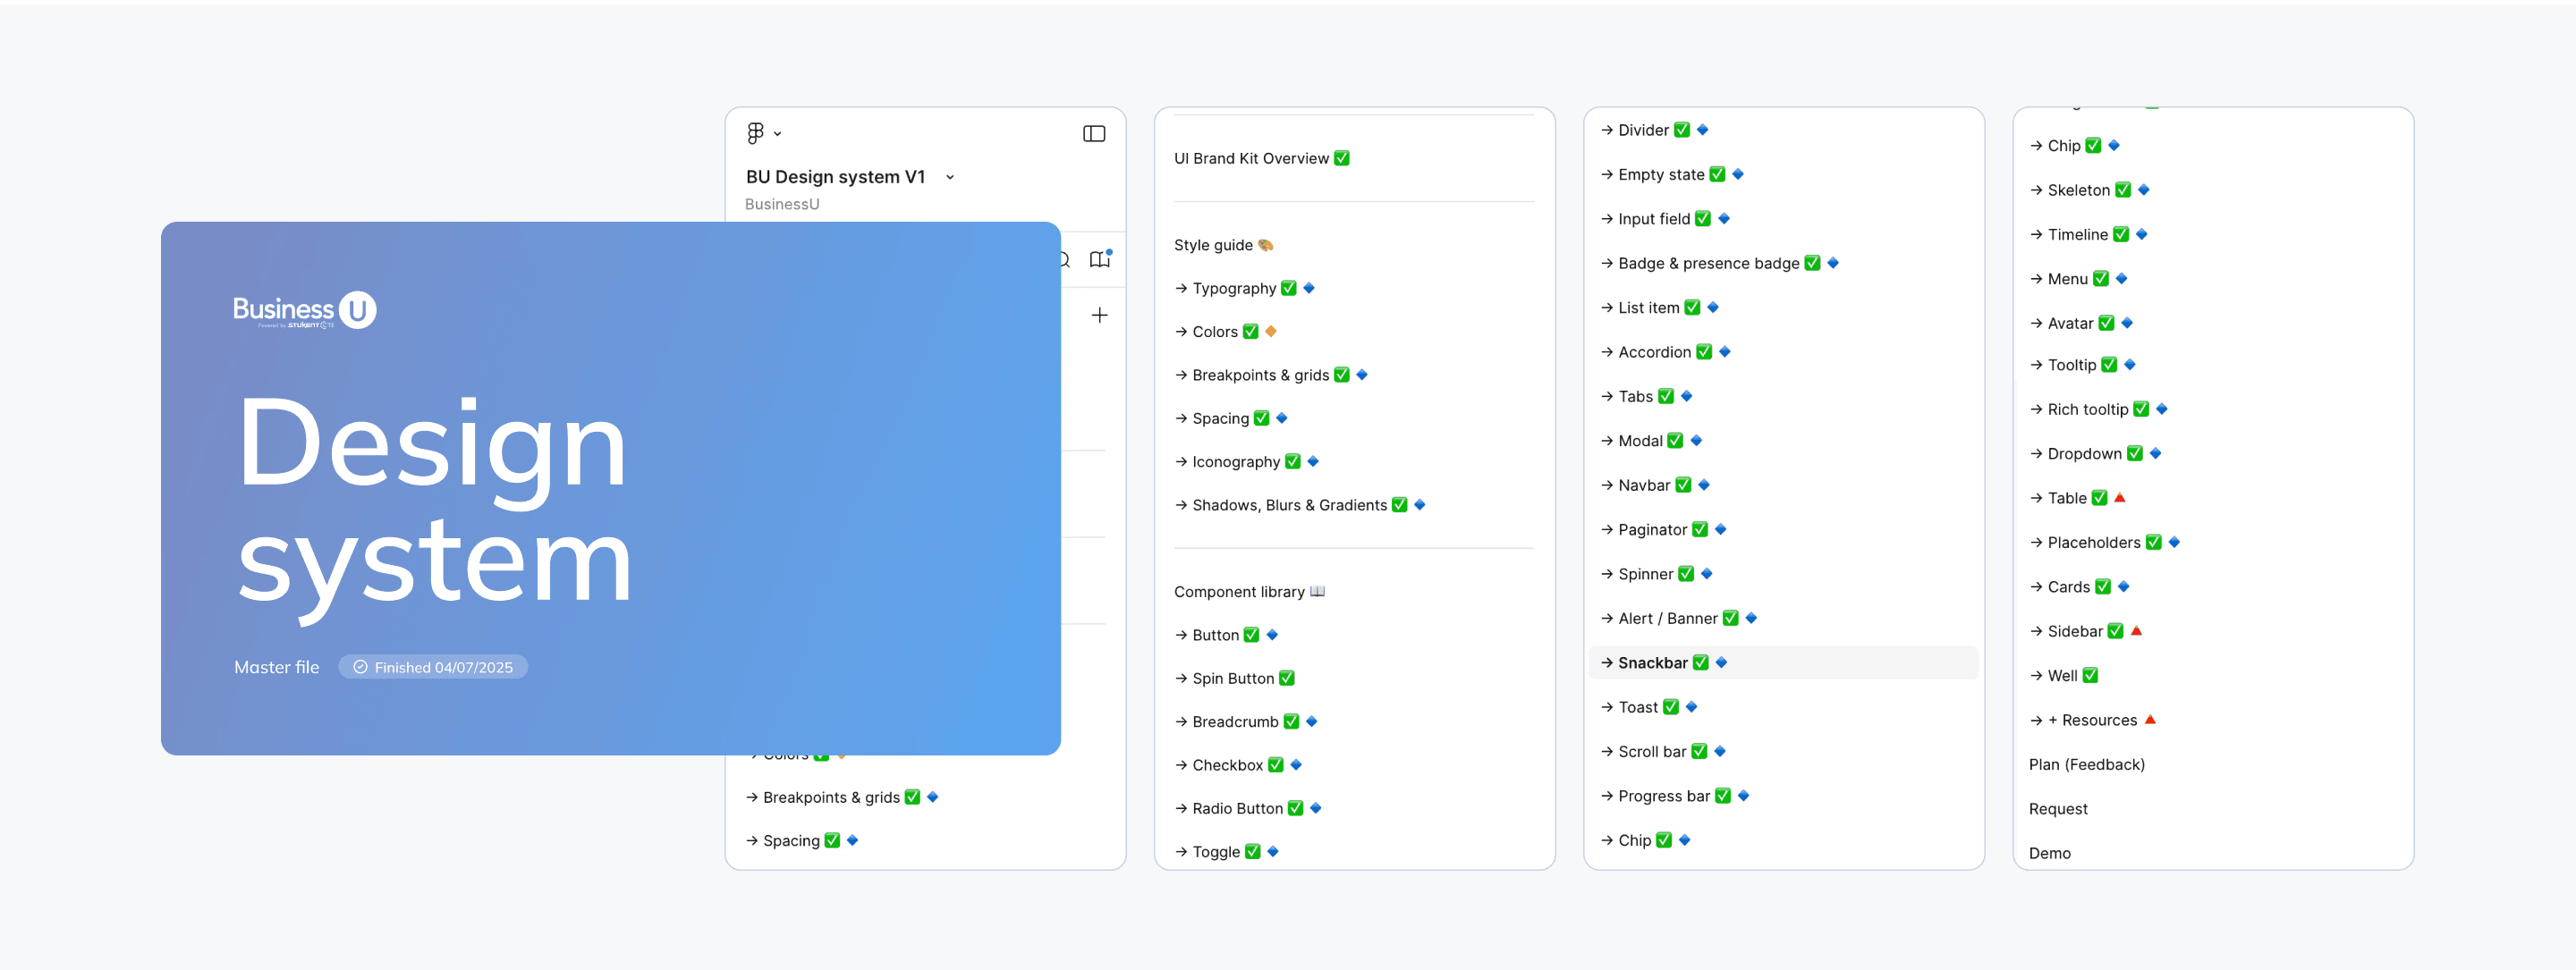
Task: Open the Table page
Action: click(x=2077, y=498)
